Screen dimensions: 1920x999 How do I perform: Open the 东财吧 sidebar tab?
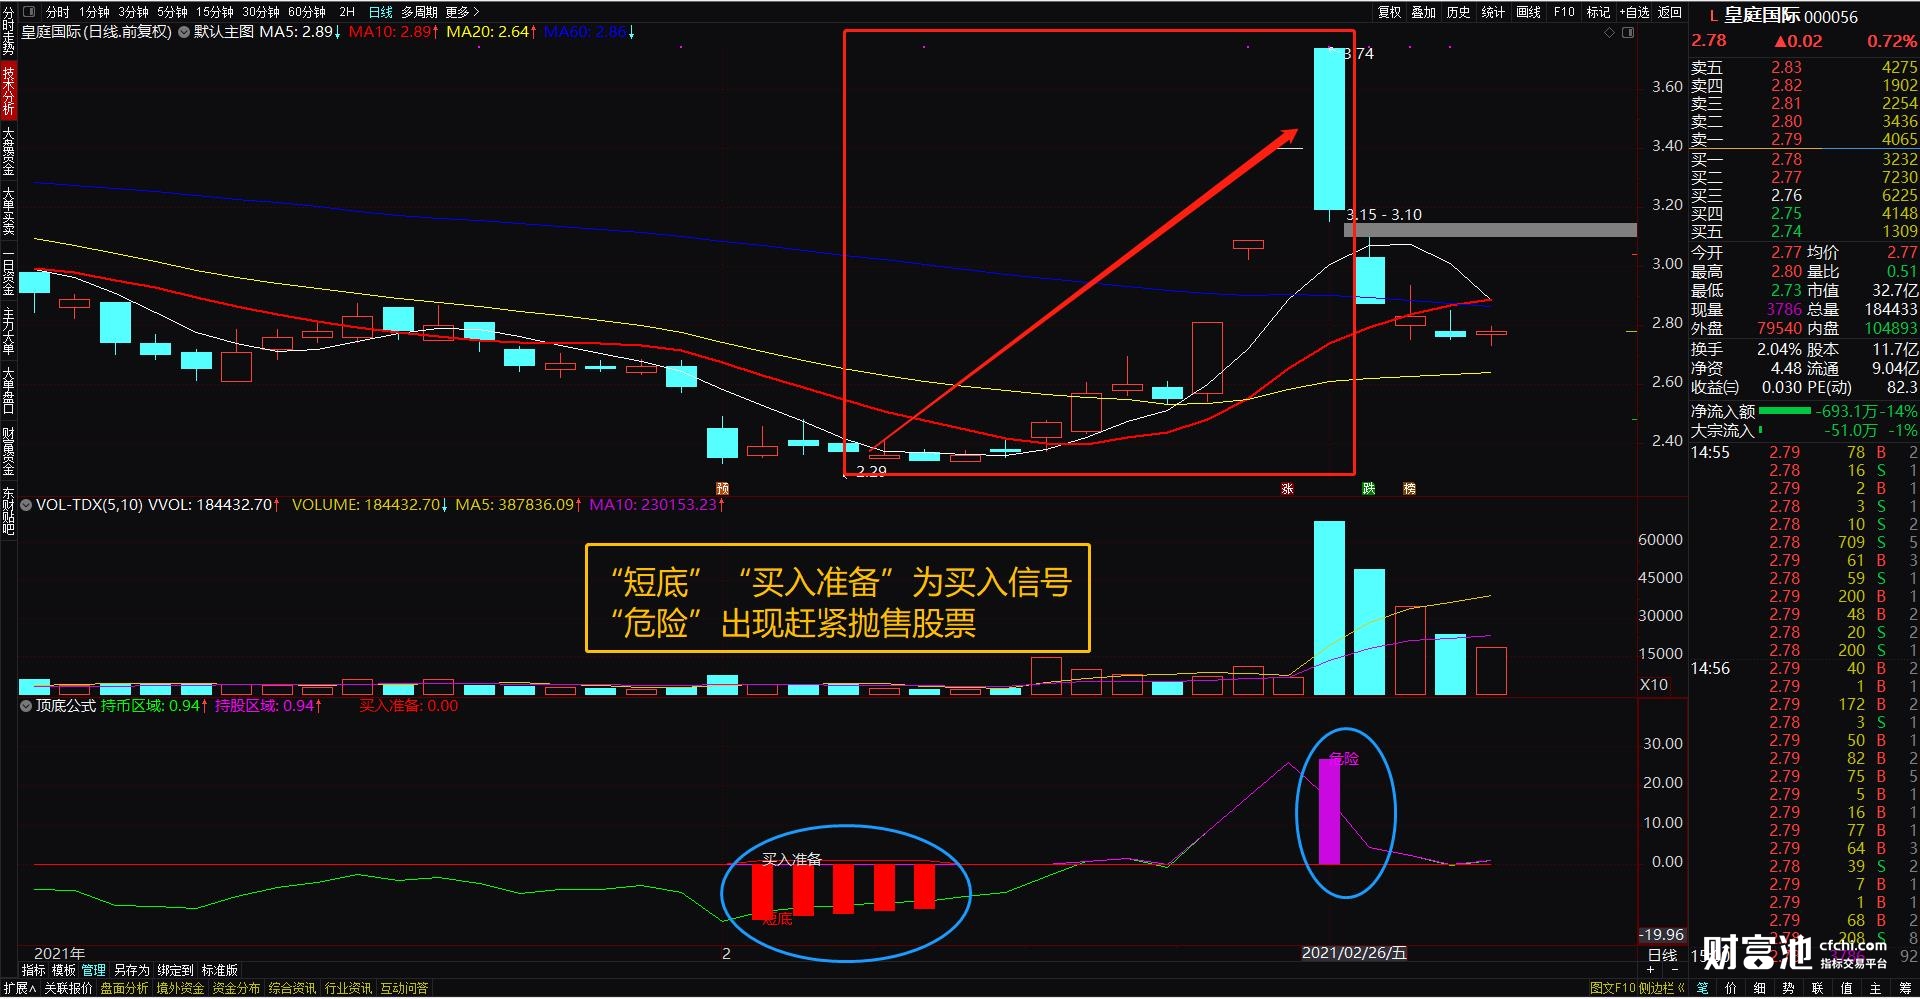(8, 511)
